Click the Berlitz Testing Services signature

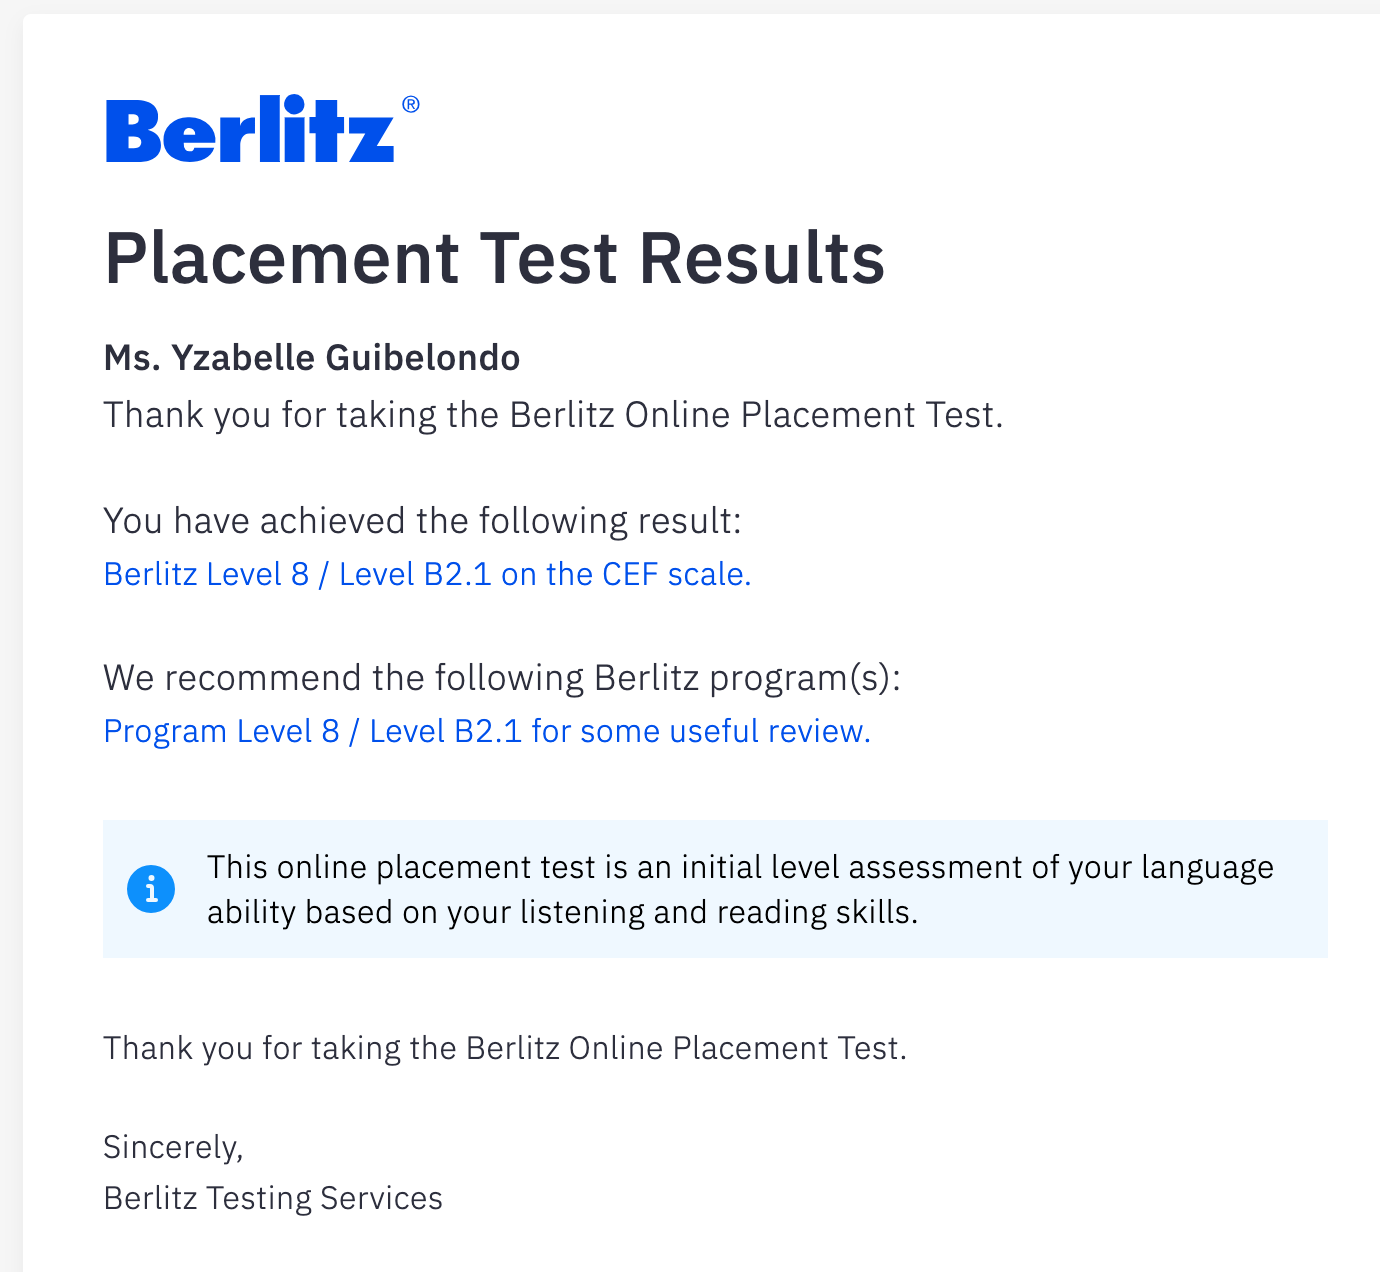pyautogui.click(x=273, y=1198)
